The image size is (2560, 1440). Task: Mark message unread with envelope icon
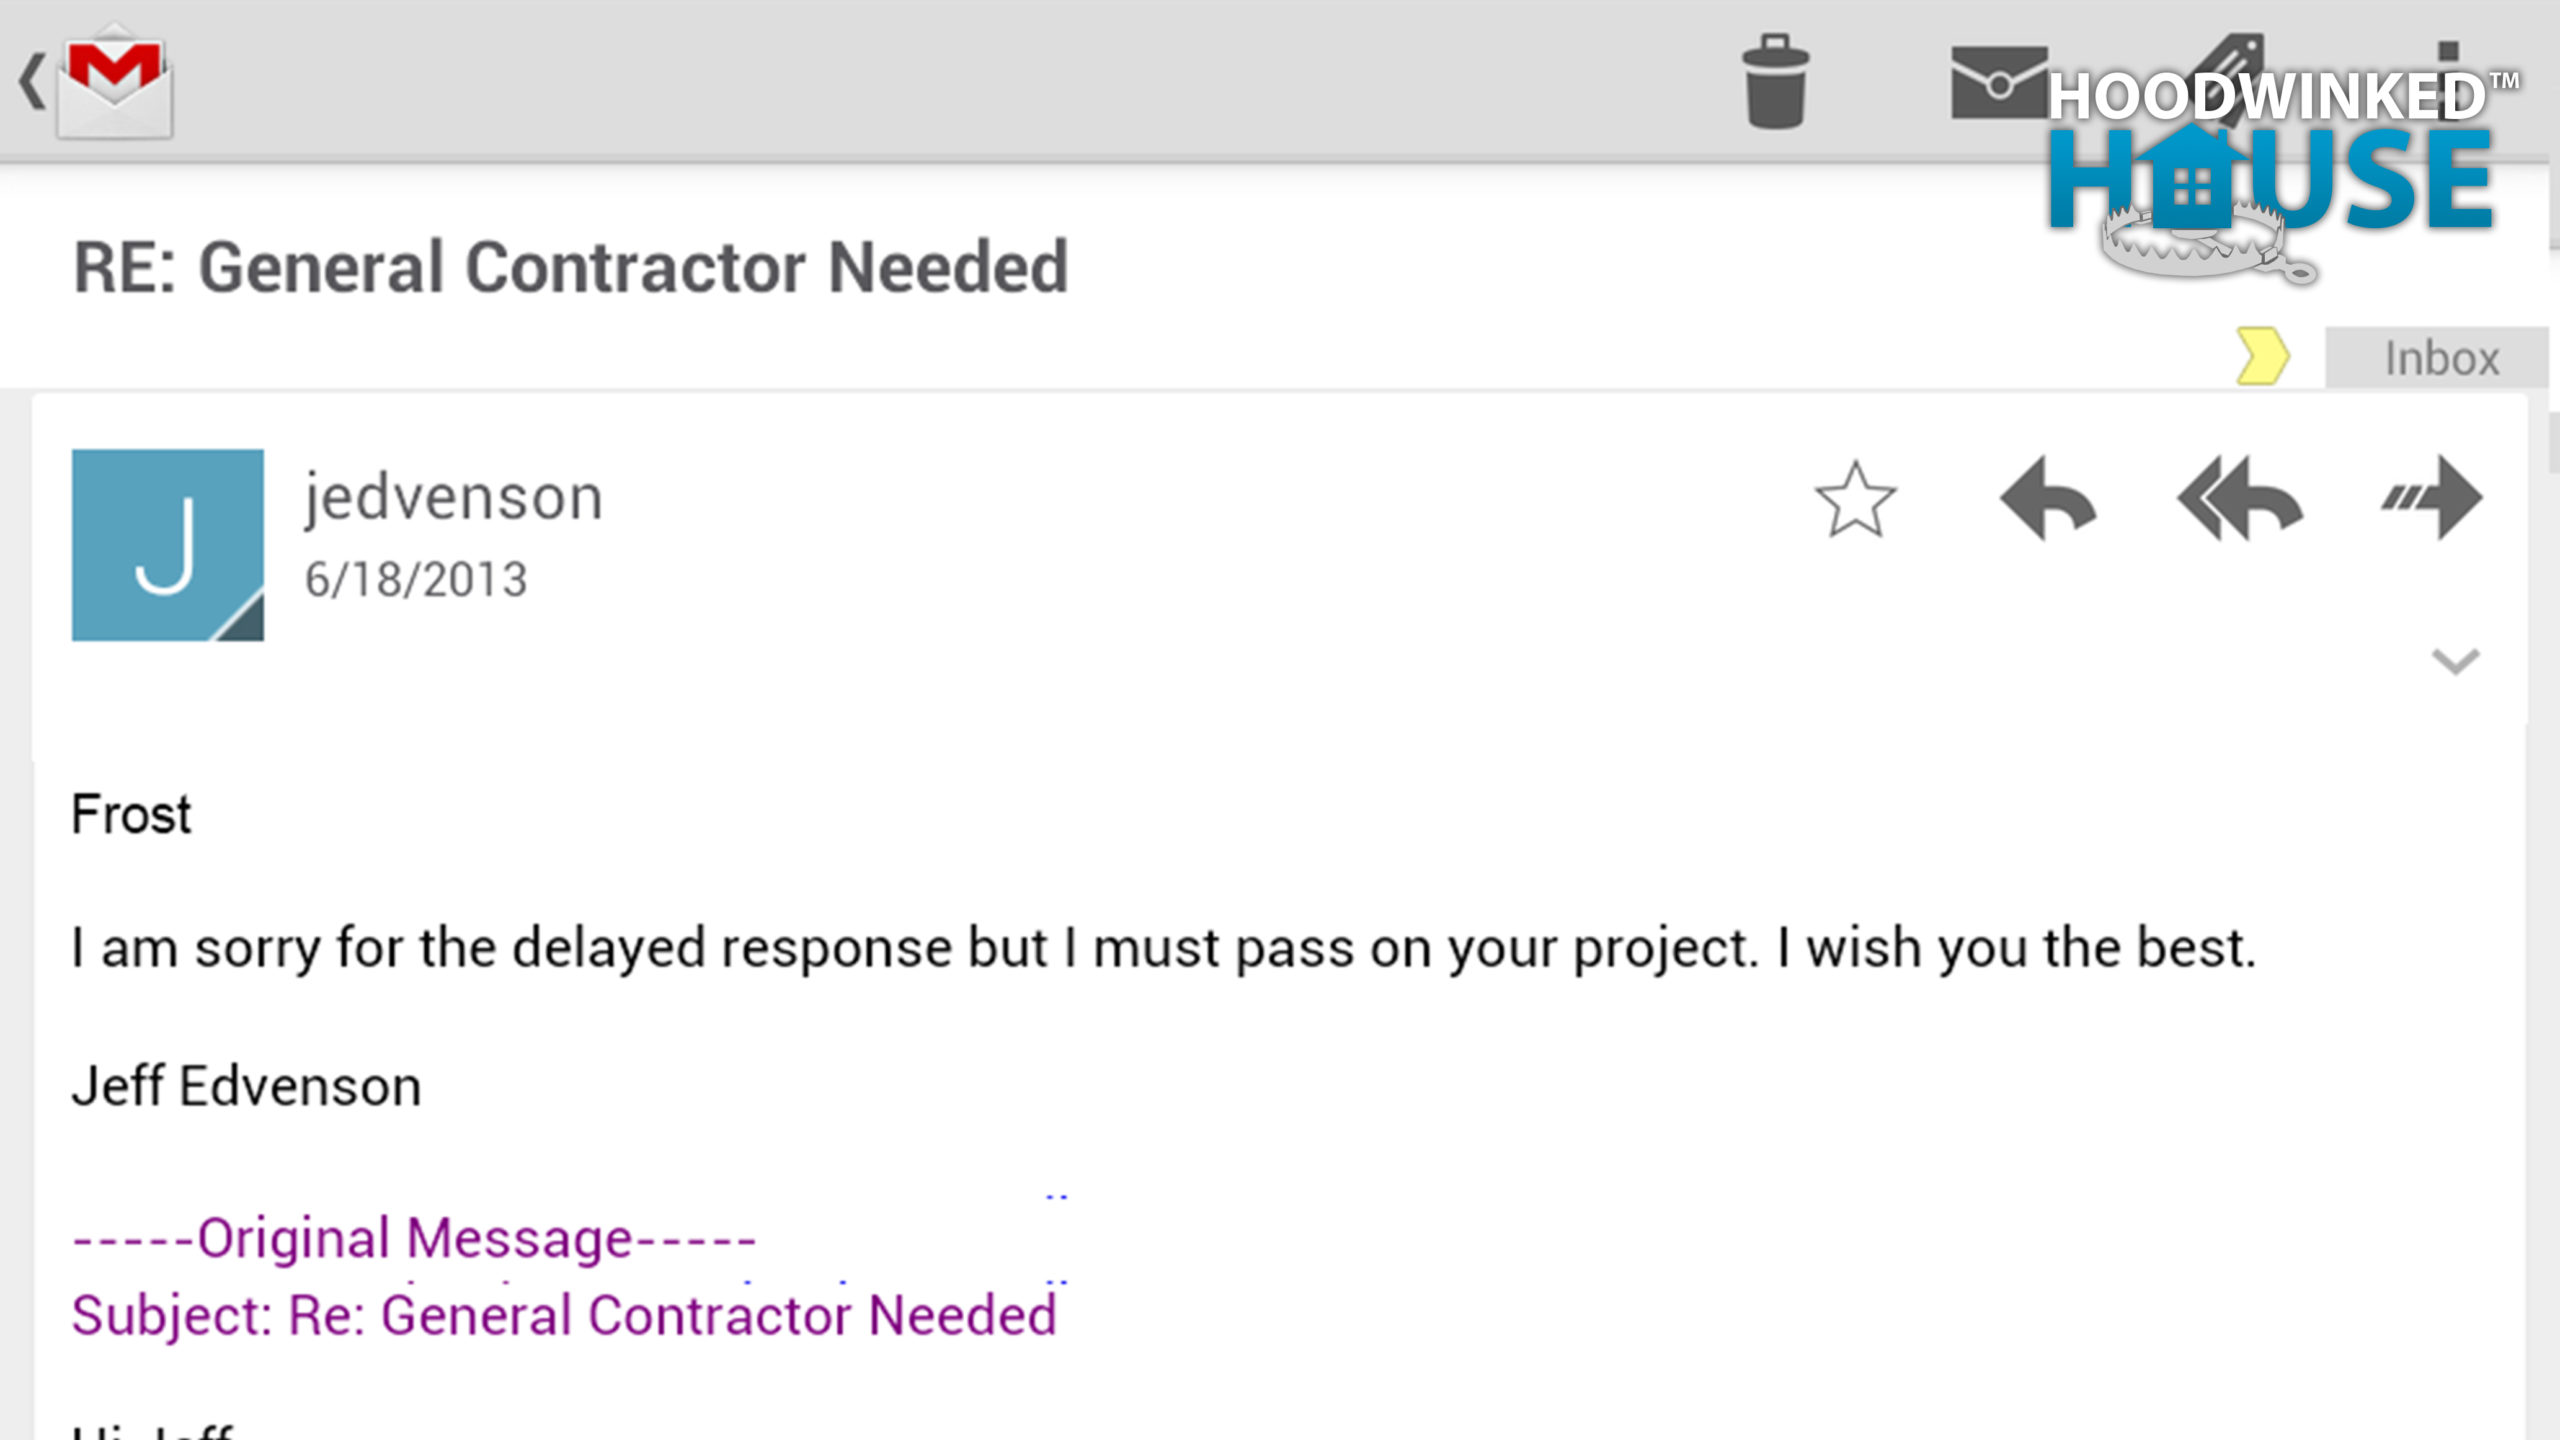(x=1998, y=82)
